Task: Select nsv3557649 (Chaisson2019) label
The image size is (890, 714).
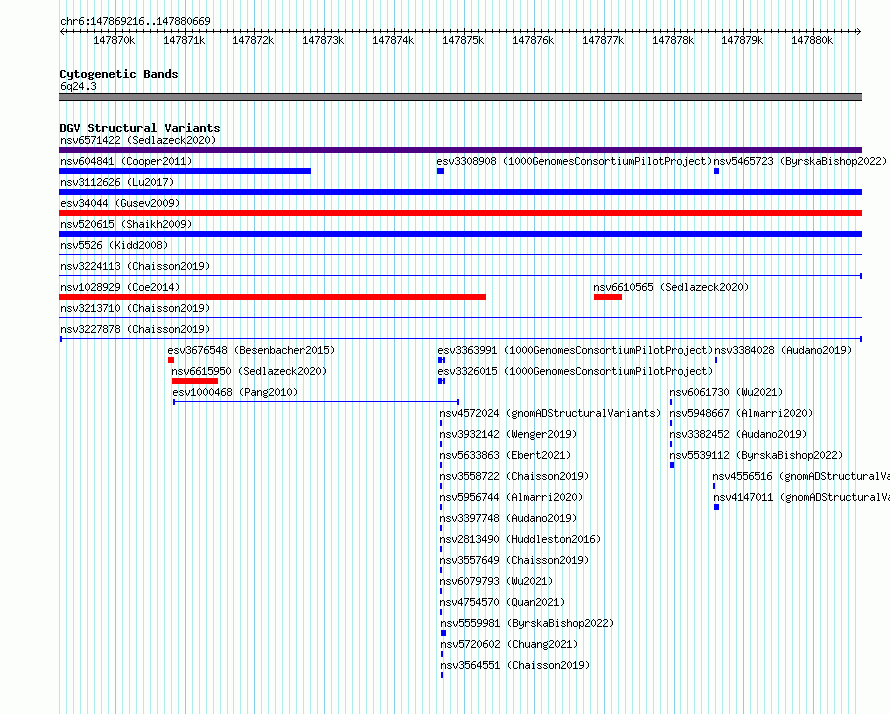Action: point(514,560)
